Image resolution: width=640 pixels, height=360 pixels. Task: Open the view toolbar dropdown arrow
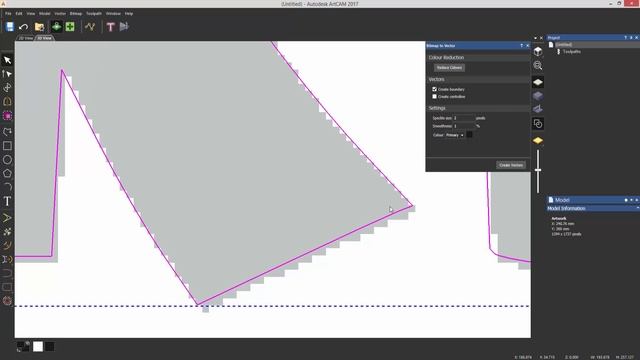point(536,38)
